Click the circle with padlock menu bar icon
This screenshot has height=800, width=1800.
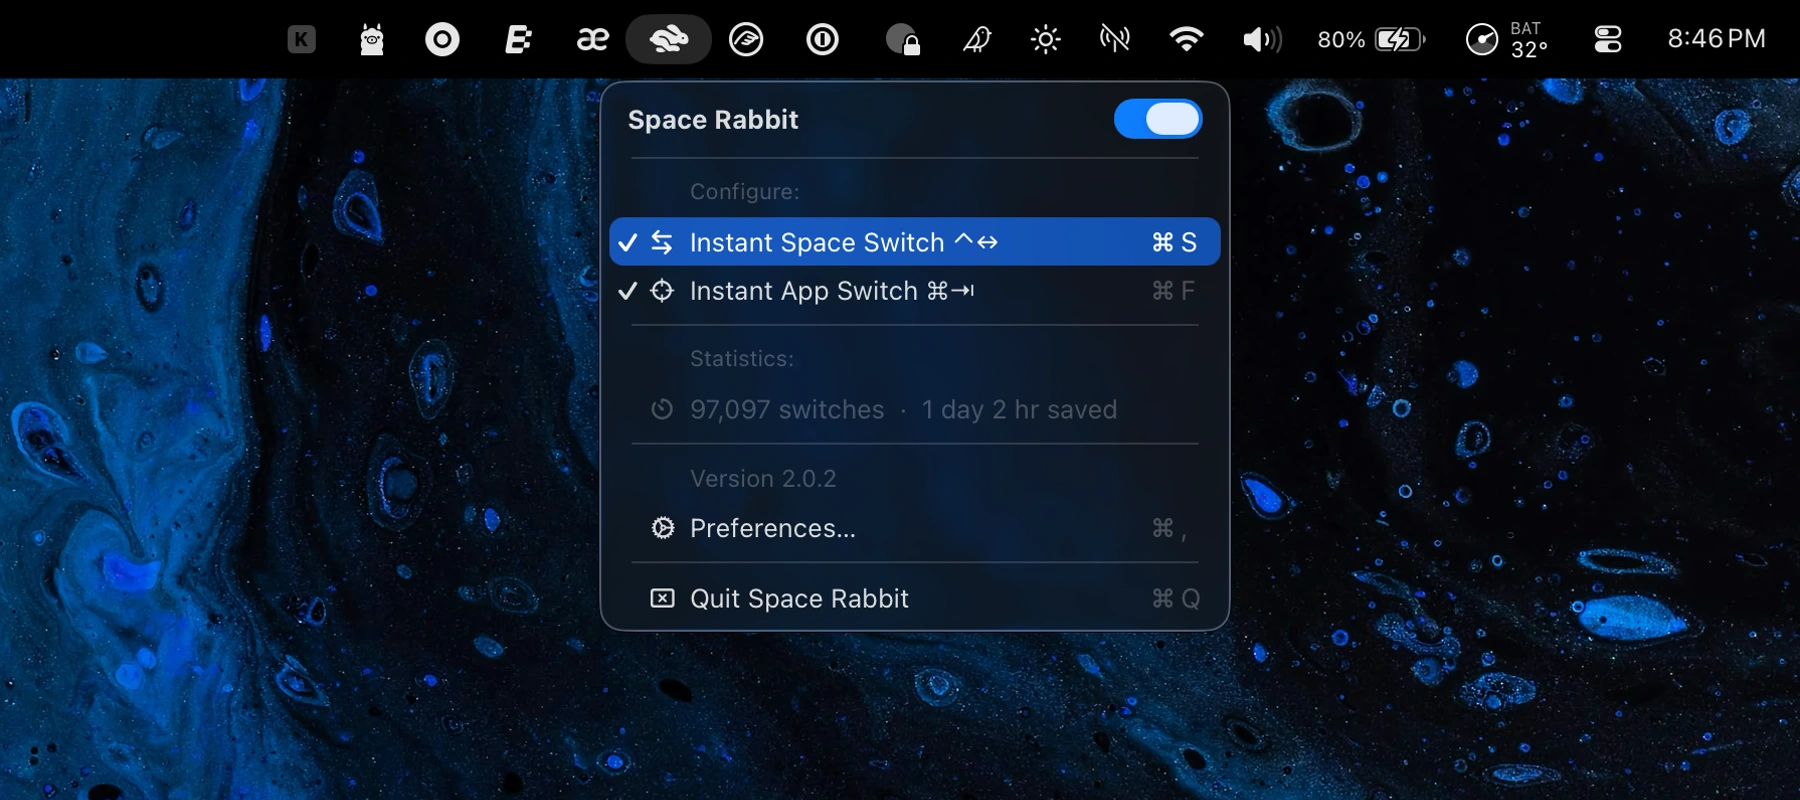pos(903,40)
